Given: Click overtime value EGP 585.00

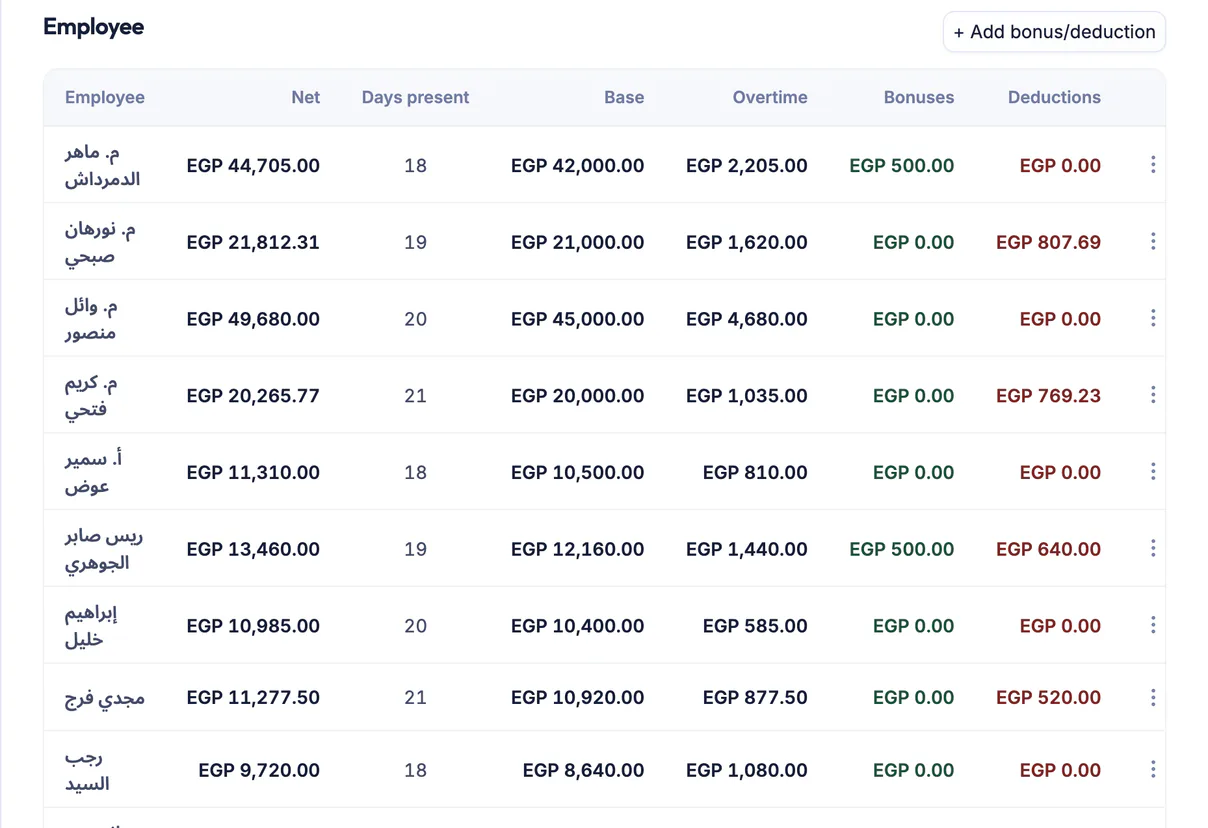Looking at the screenshot, I should (x=755, y=626).
